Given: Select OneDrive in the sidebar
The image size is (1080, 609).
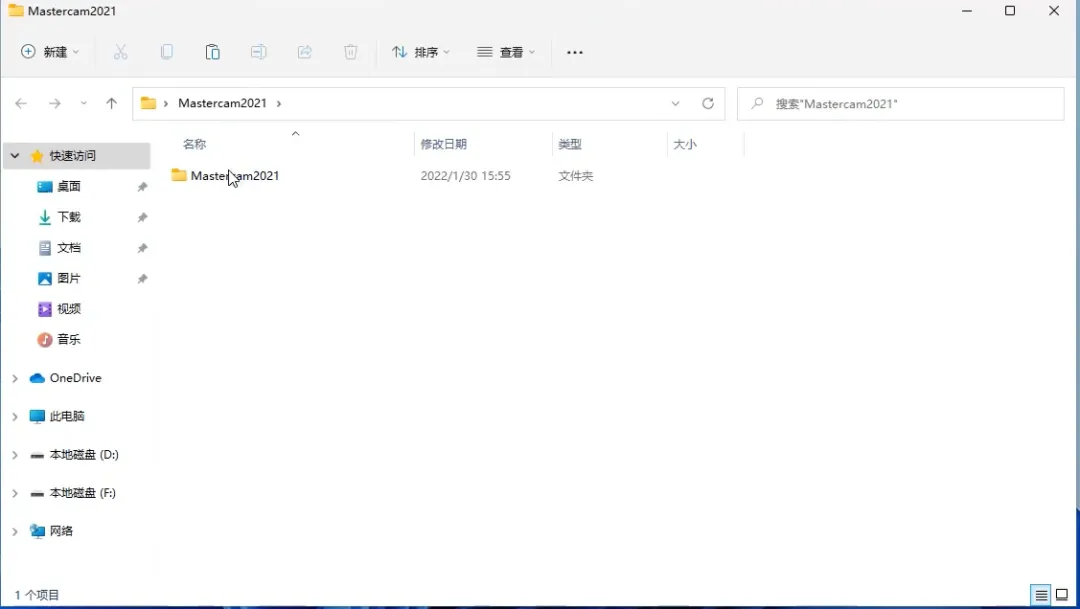Looking at the screenshot, I should pyautogui.click(x=76, y=378).
